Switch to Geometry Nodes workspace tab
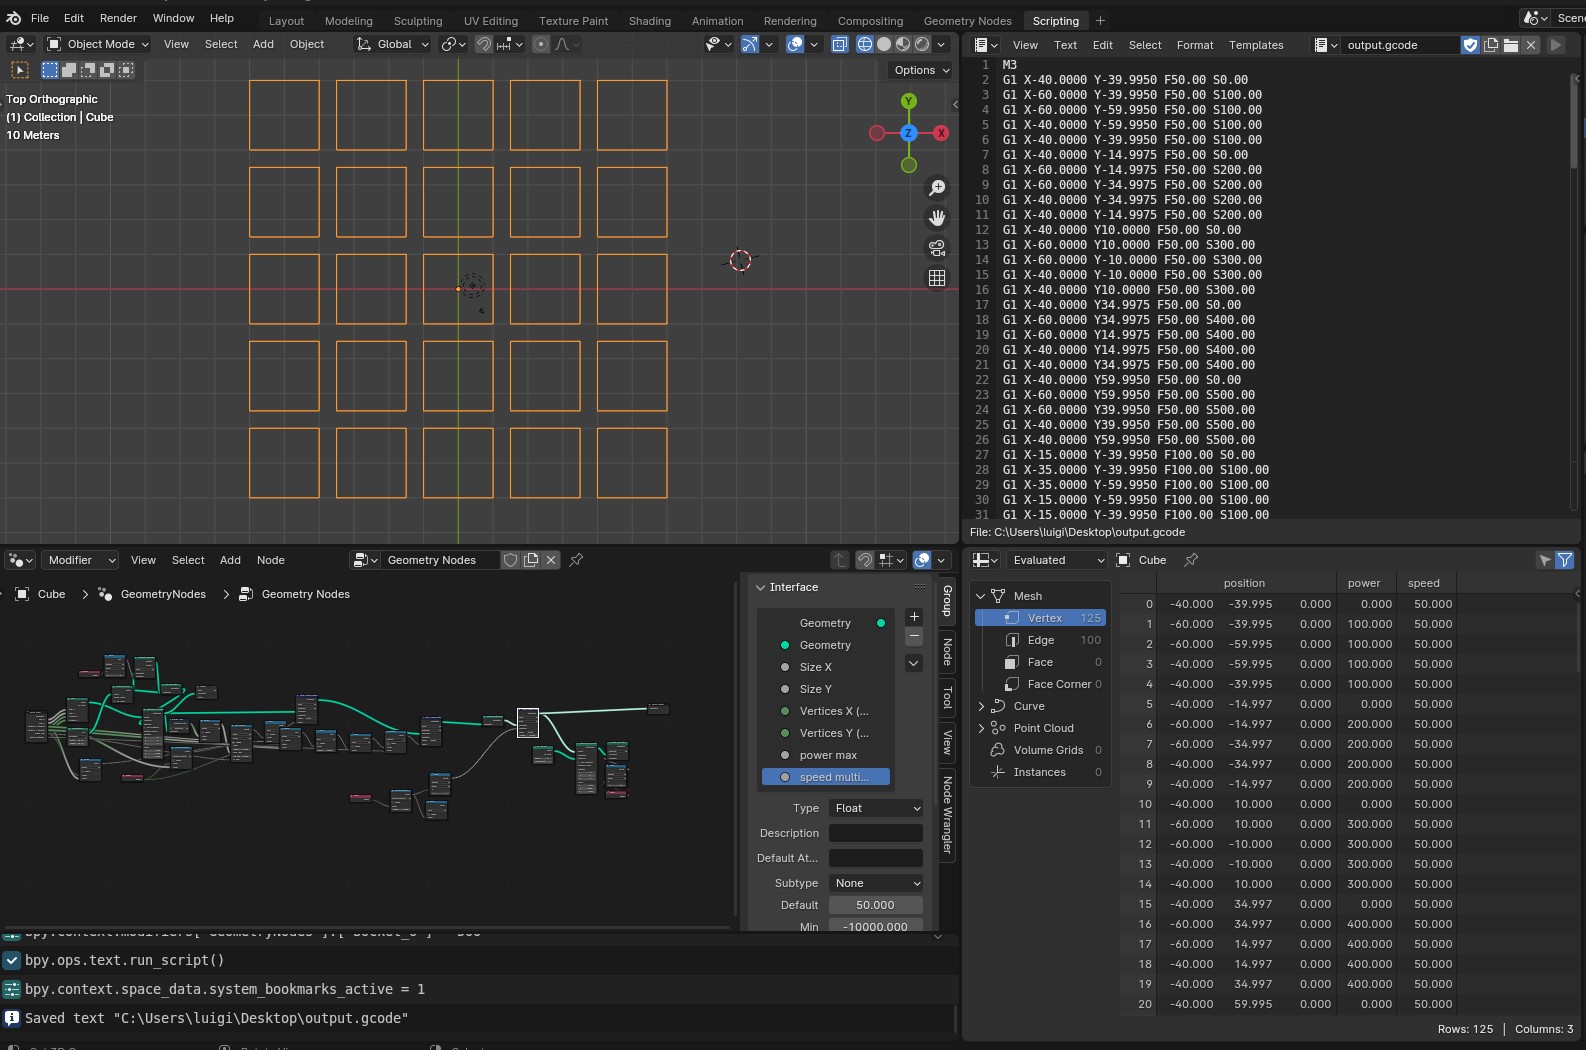 [967, 21]
